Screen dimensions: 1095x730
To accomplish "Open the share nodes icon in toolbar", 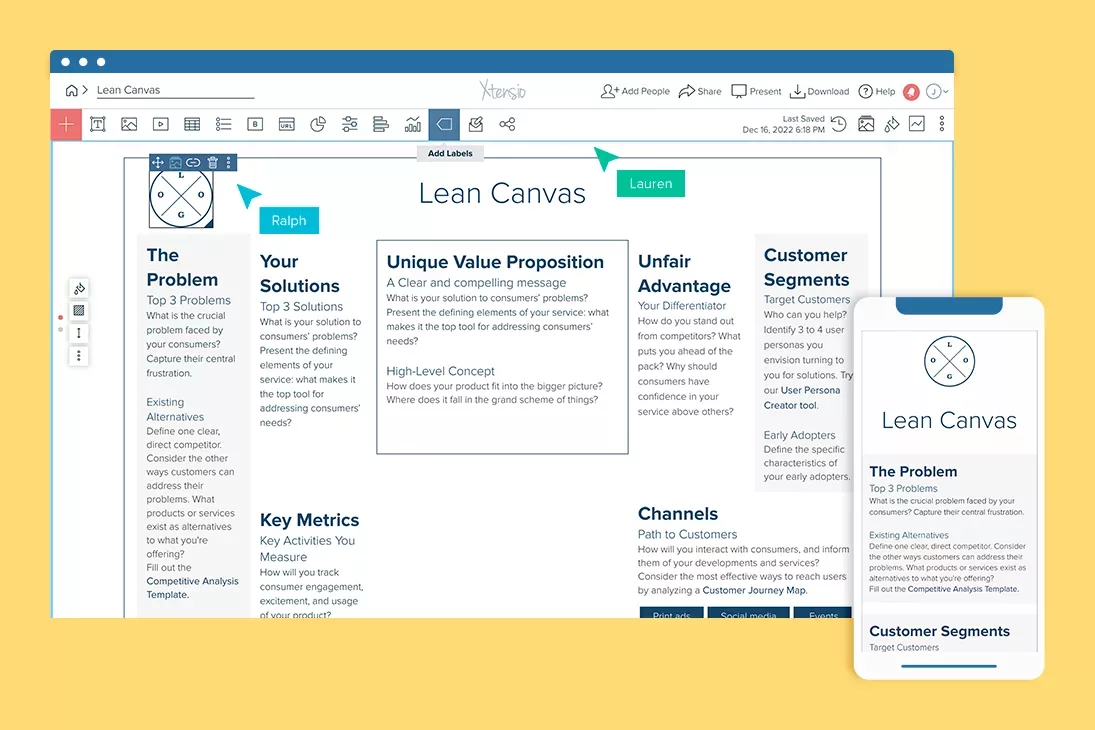I will 507,124.
